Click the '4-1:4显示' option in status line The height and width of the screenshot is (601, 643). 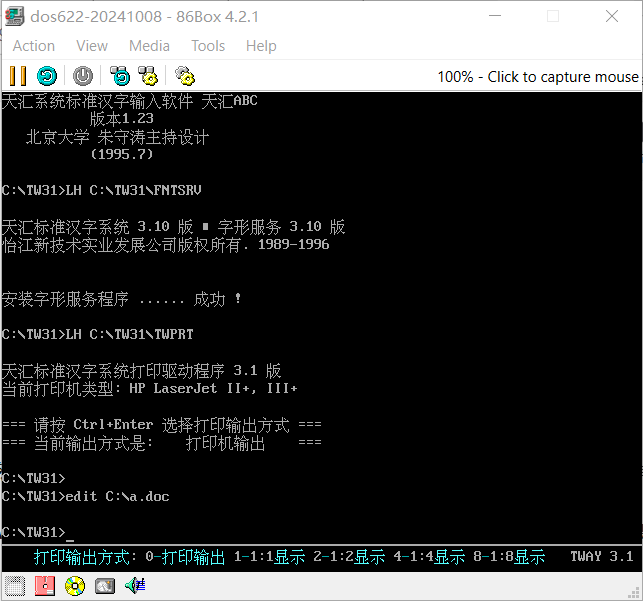click(429, 557)
